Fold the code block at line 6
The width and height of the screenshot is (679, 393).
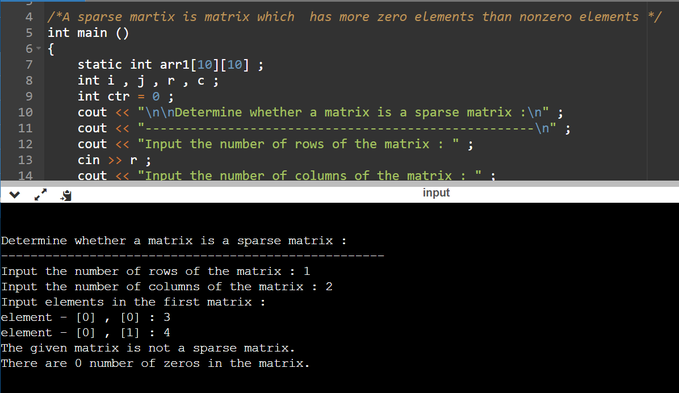tap(39, 48)
